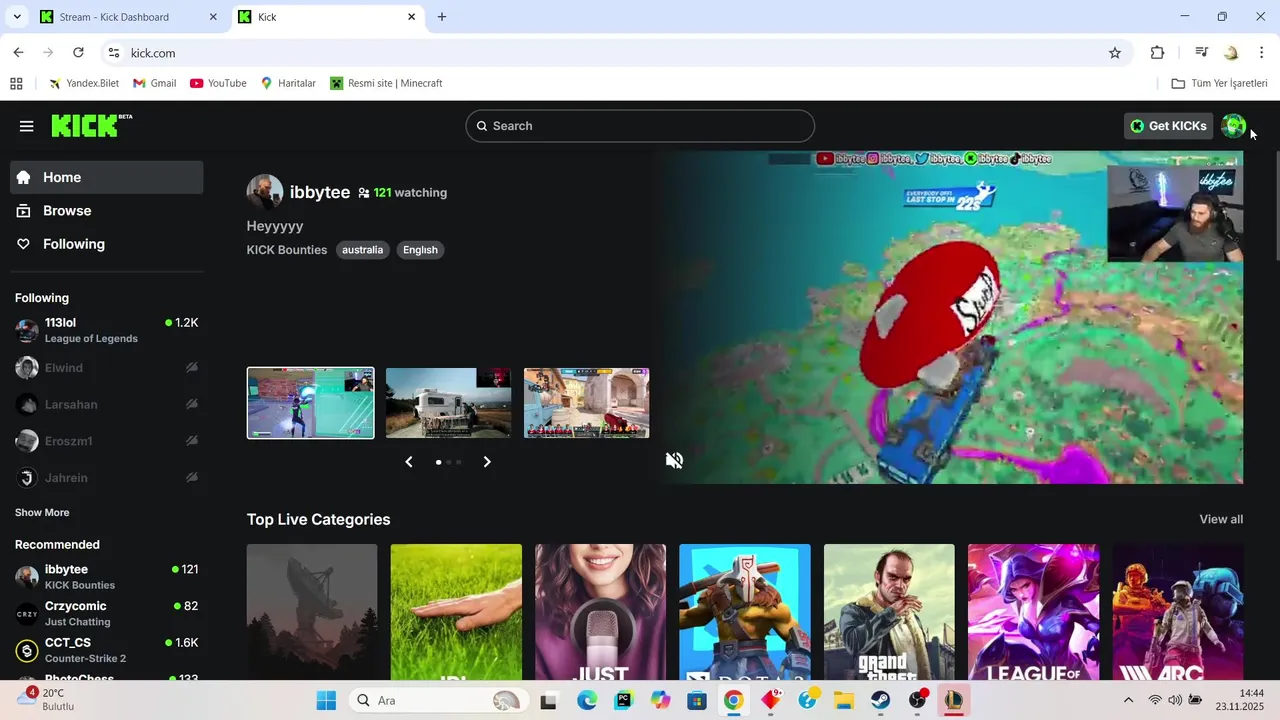Viewport: 1280px width, 720px height.
Task: Open Crzycomic in Recommended list
Action: tap(107, 613)
